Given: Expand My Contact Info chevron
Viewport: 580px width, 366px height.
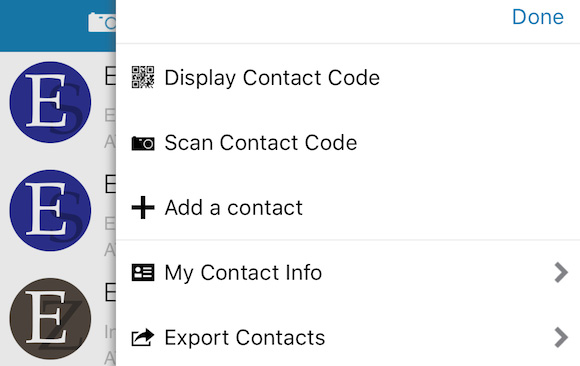Looking at the screenshot, I should coord(561,273).
